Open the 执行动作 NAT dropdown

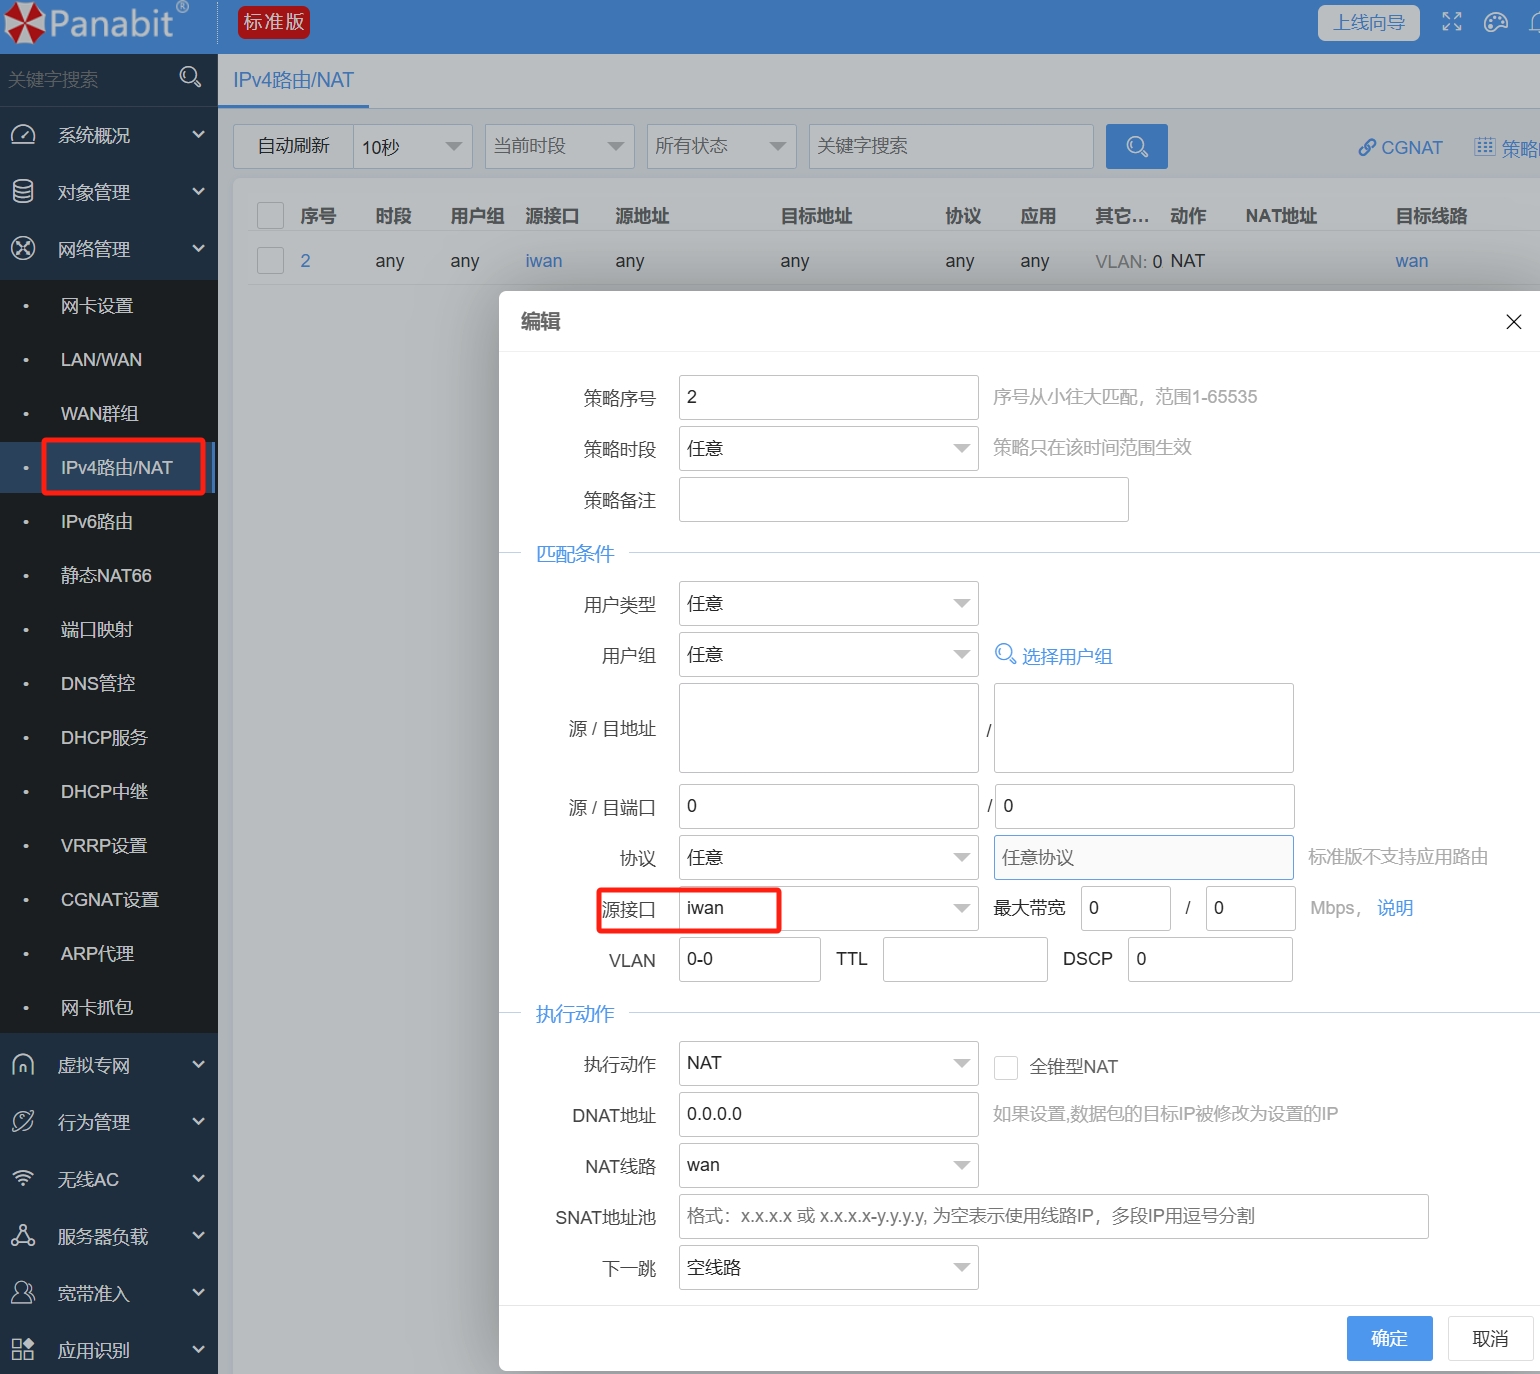click(828, 1063)
